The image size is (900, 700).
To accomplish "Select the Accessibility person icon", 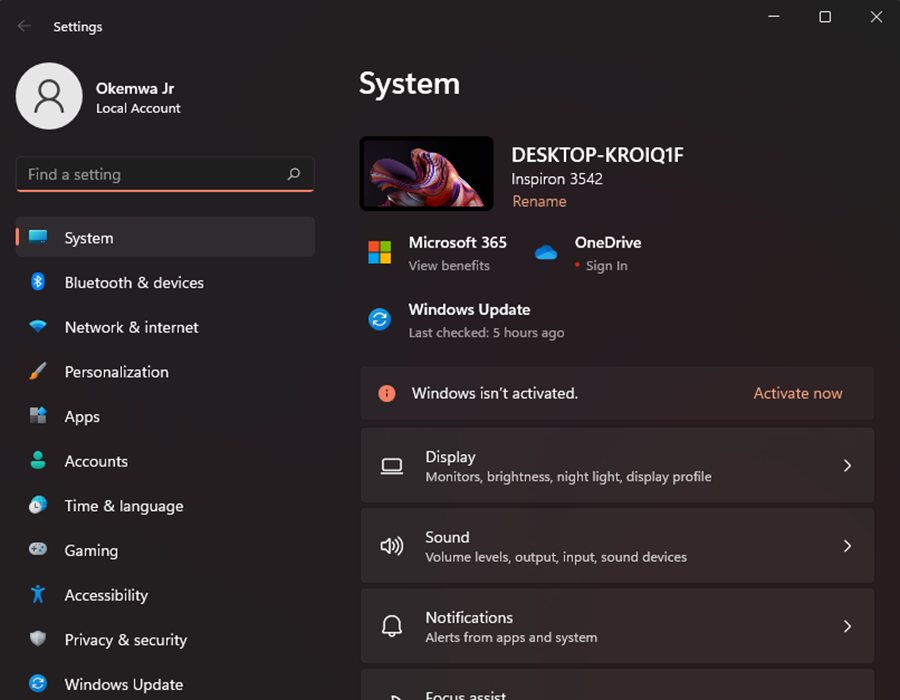I will (38, 595).
